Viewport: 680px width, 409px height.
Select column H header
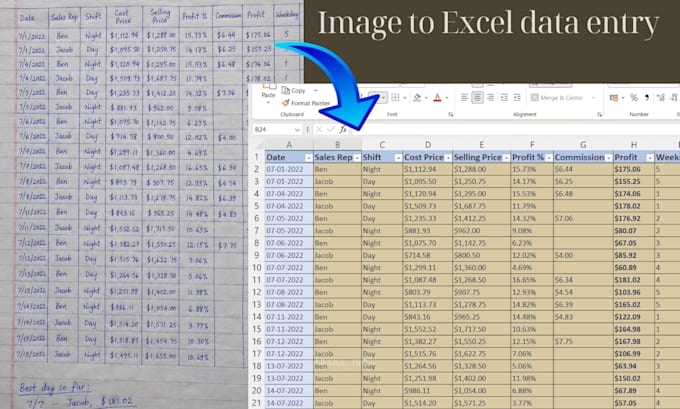634,145
